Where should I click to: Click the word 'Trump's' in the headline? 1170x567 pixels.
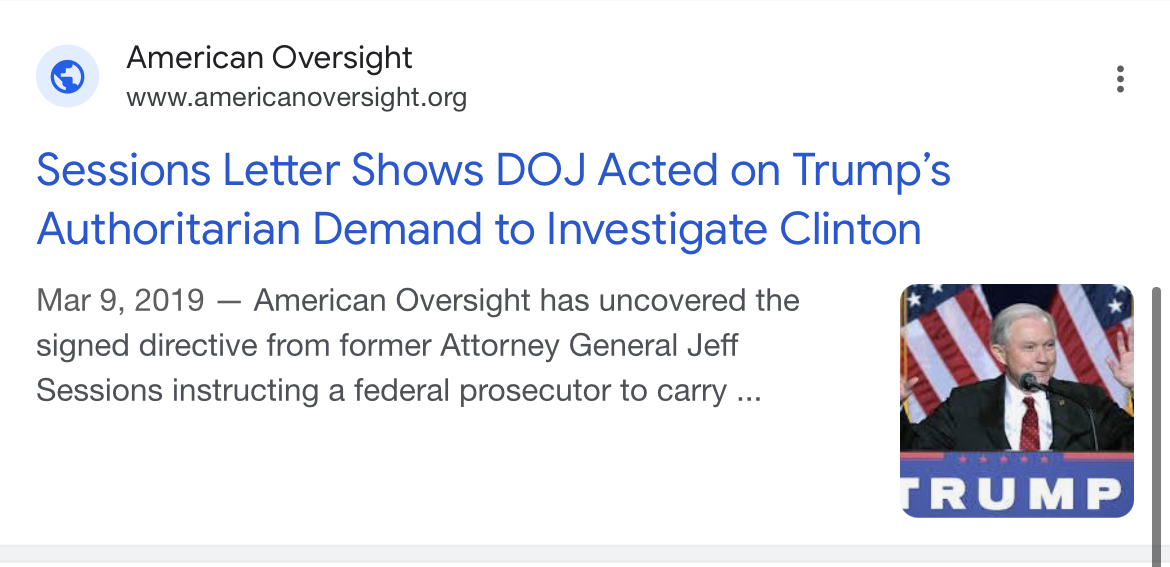click(x=872, y=170)
